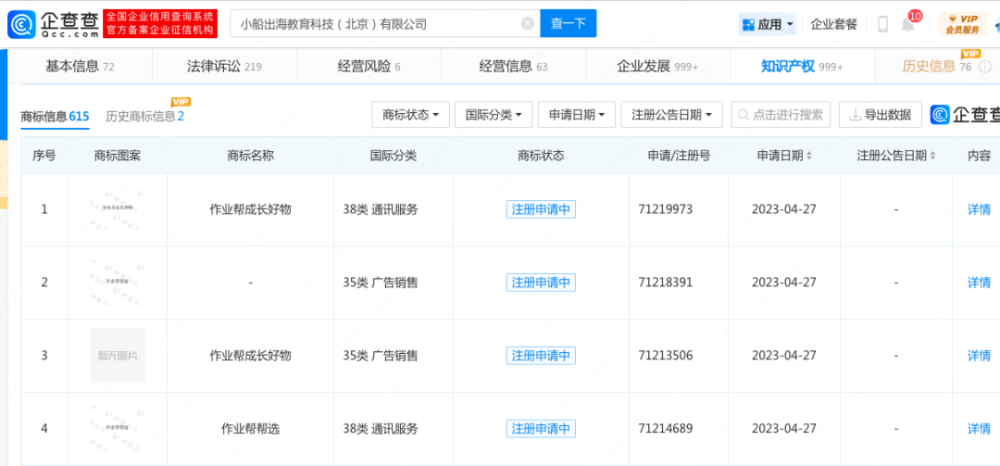Select the 历史商标信息 sub-tab
This screenshot has width=1000, height=466.
(x=145, y=116)
